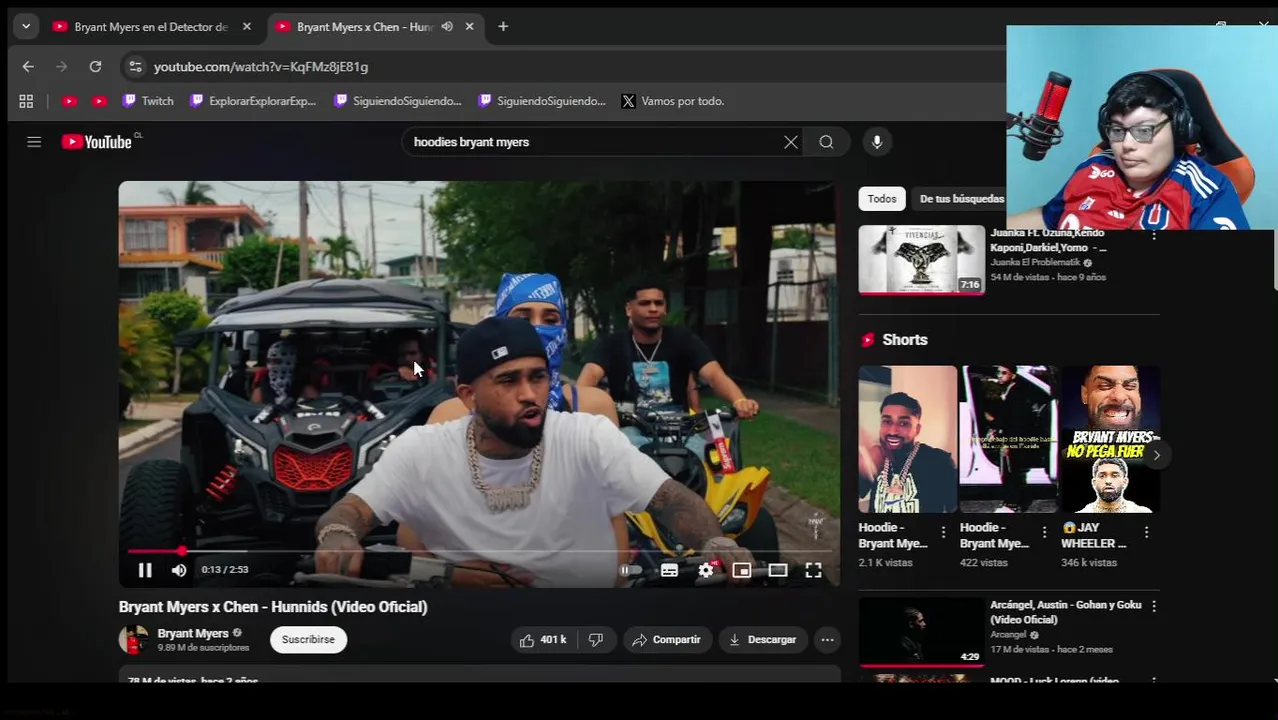The image size is (1278, 720).
Task: Mute the video volume speaker
Action: [x=179, y=570]
